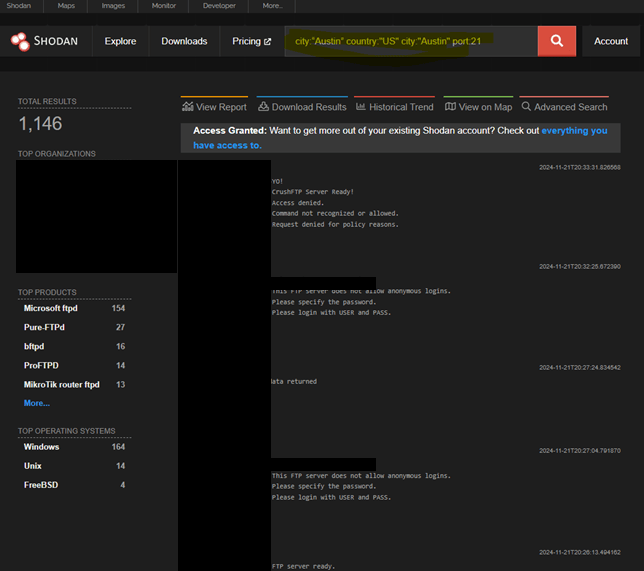Expand More... under Top Products
Screen dimensions: 644x571
tap(37, 403)
